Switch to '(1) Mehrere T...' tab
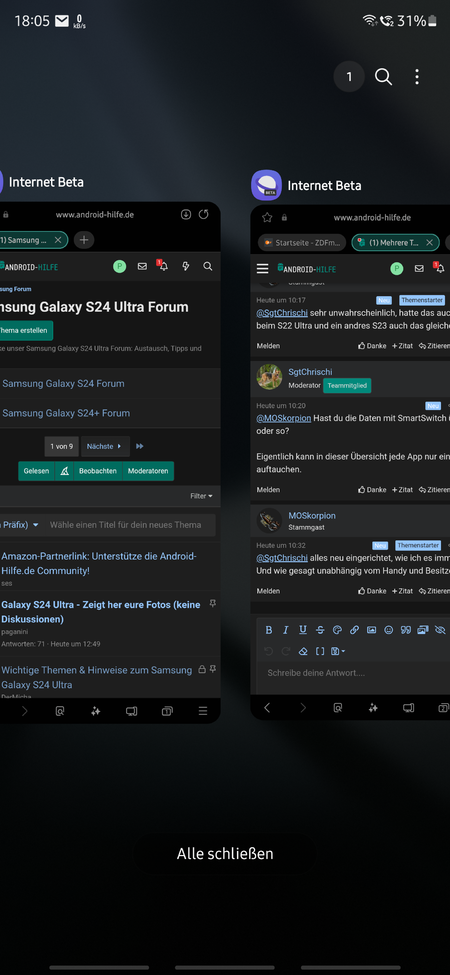 tap(395, 243)
